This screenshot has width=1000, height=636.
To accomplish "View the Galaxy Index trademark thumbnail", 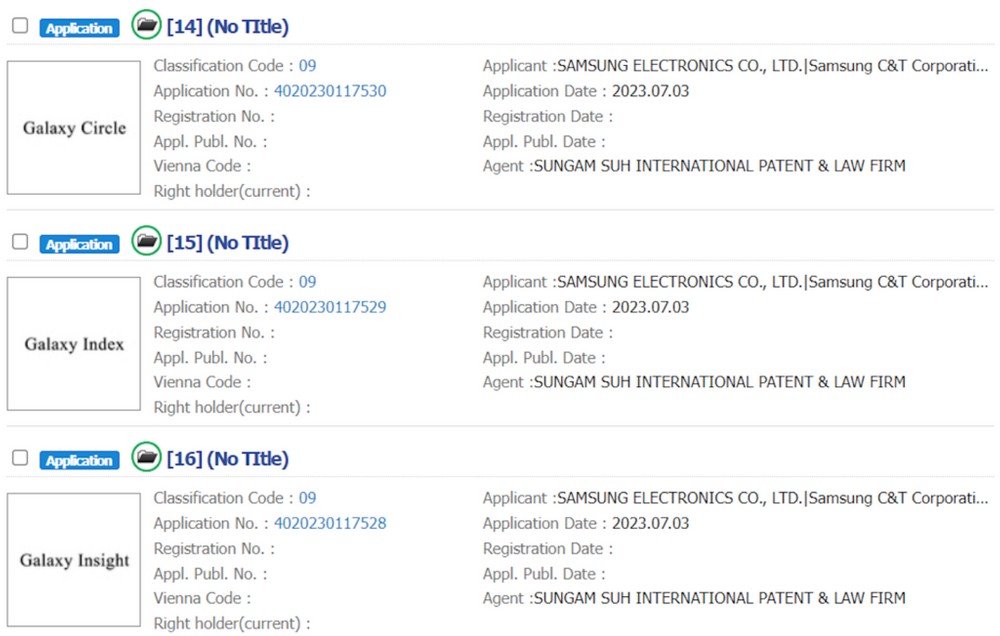I will click(74, 344).
